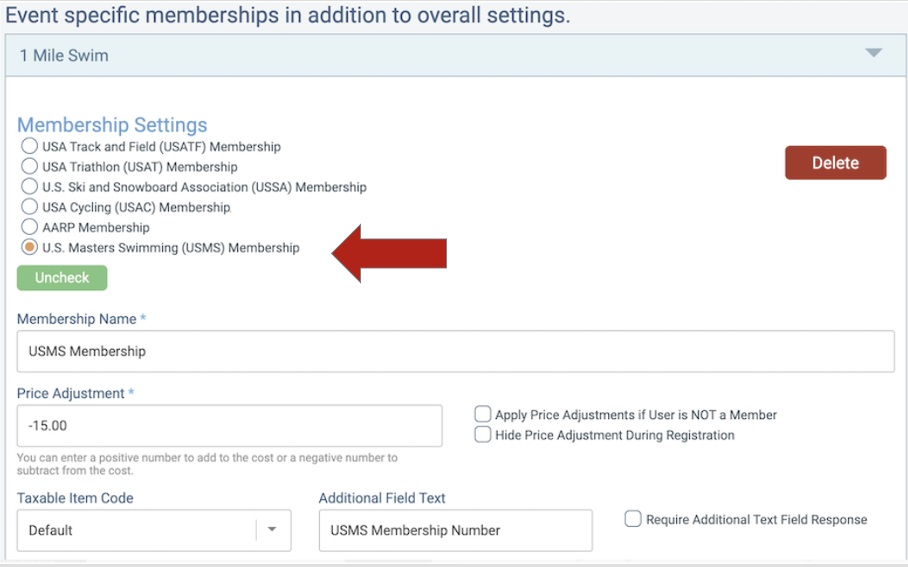The image size is (908, 567).
Task: Choose U.S. Ski and Snowboard Association Membership
Action: tap(30, 187)
